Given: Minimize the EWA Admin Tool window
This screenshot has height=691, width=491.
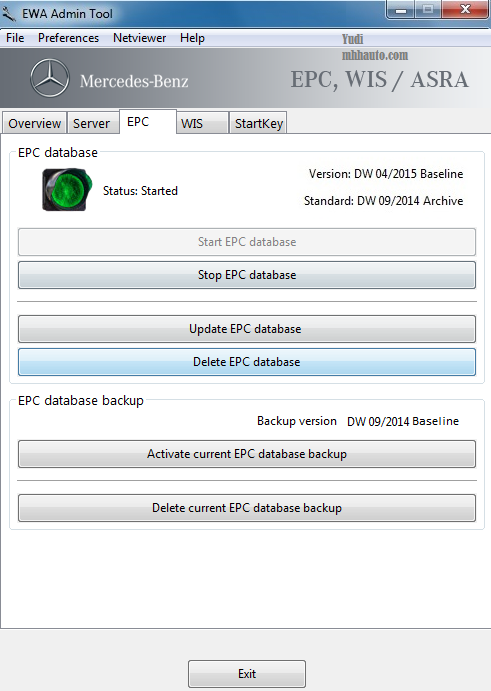Looking at the screenshot, I should [x=401, y=10].
